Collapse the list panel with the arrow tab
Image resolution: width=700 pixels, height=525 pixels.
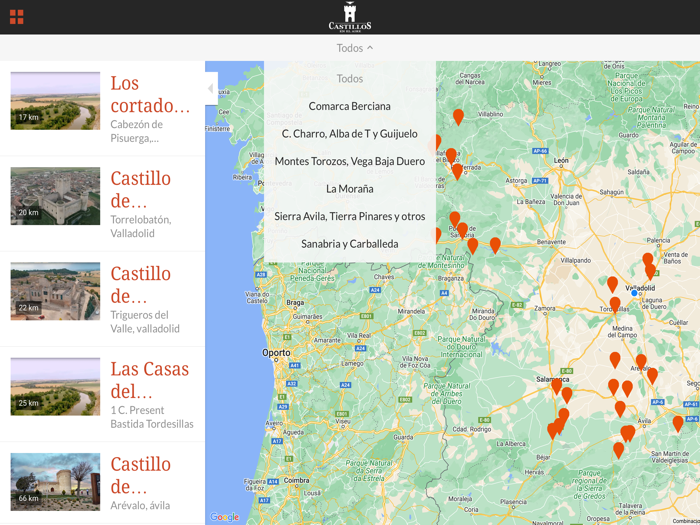click(211, 88)
